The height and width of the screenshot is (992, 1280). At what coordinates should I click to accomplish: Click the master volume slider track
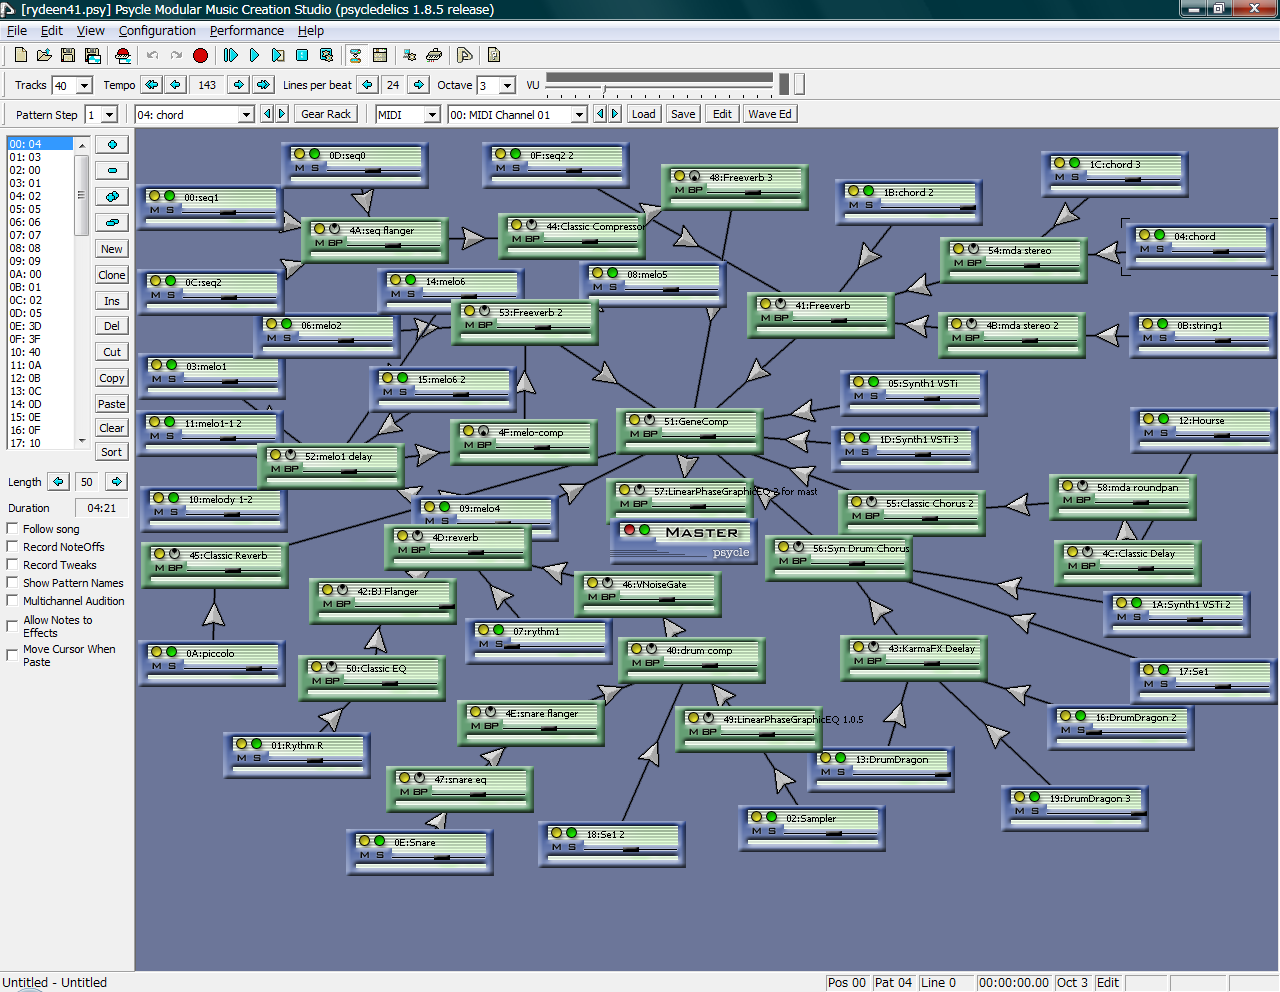(x=659, y=77)
